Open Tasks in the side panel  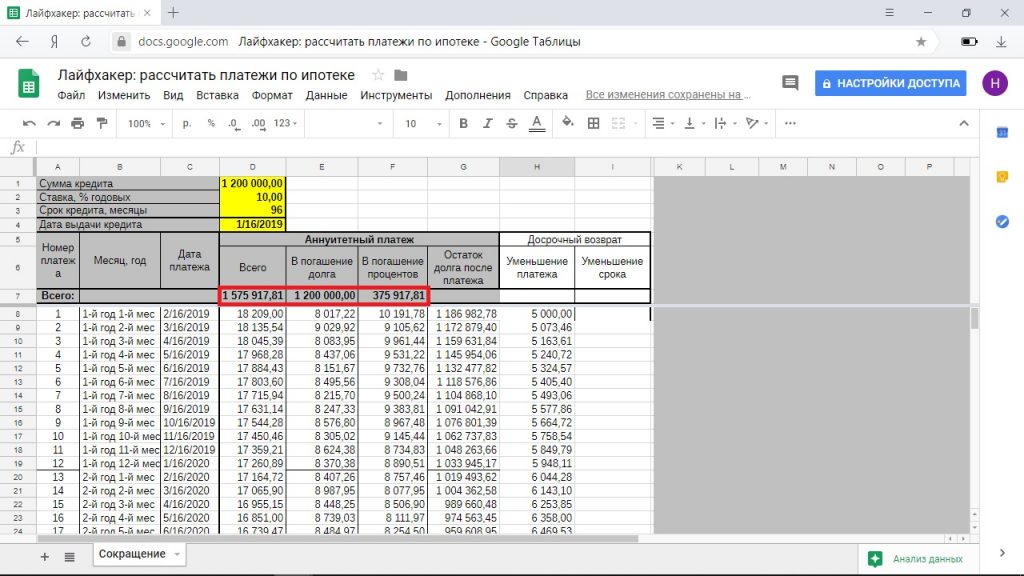(x=1002, y=221)
